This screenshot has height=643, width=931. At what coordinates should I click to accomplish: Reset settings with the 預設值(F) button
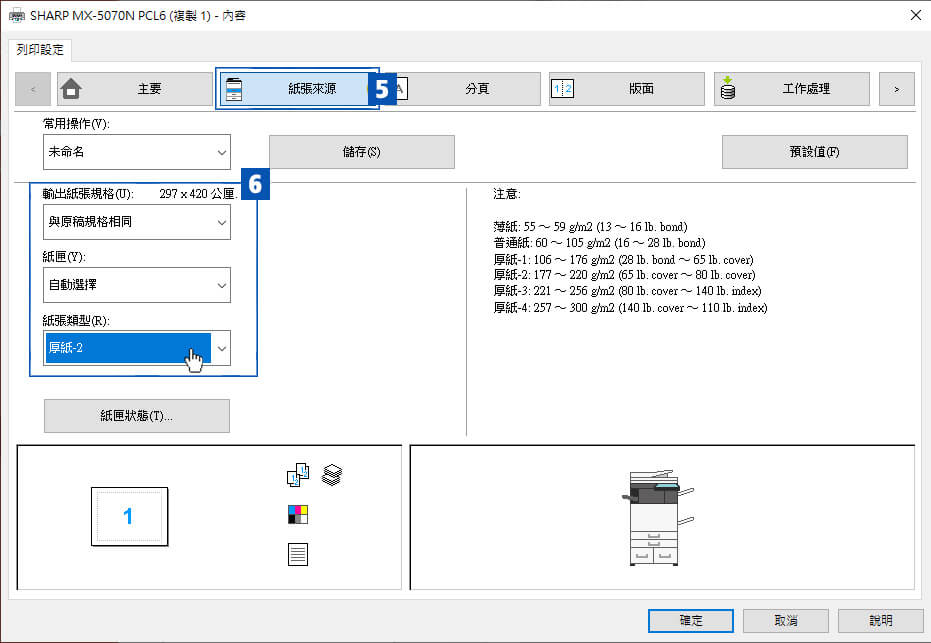point(814,152)
